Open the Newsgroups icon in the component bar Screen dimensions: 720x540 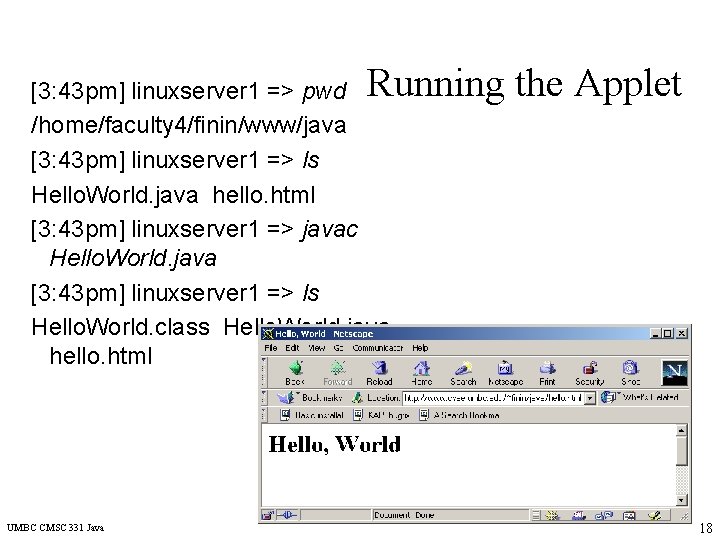pyautogui.click(x=604, y=516)
